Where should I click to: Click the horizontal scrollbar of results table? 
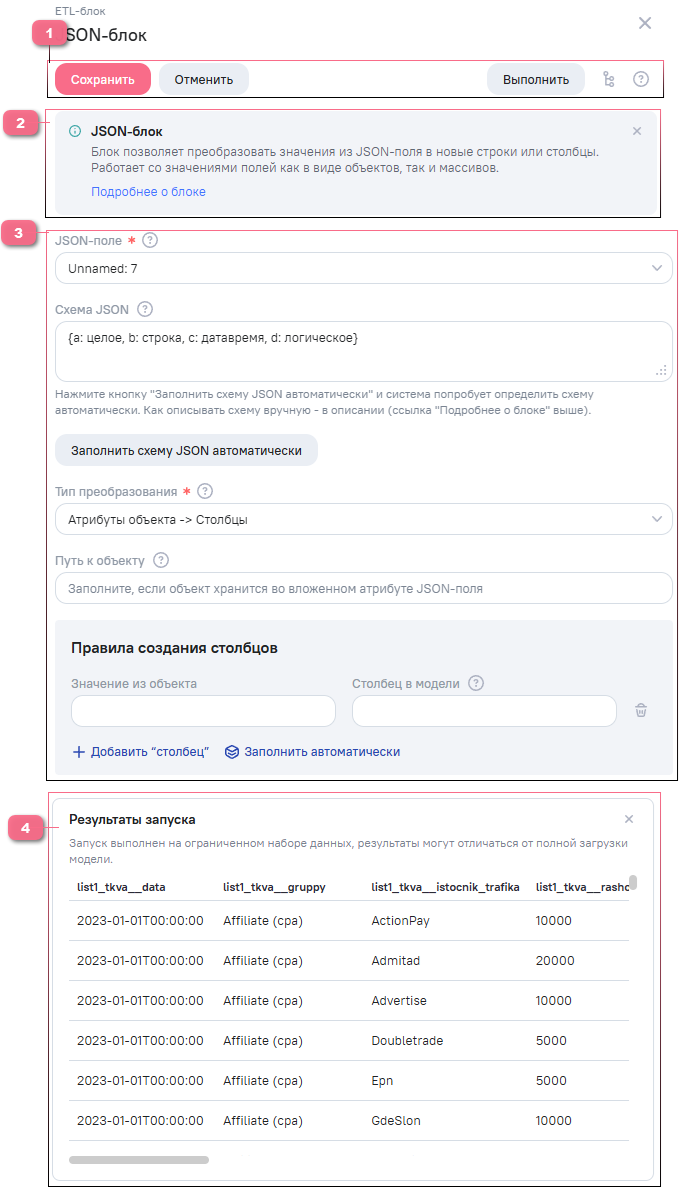[139, 1160]
